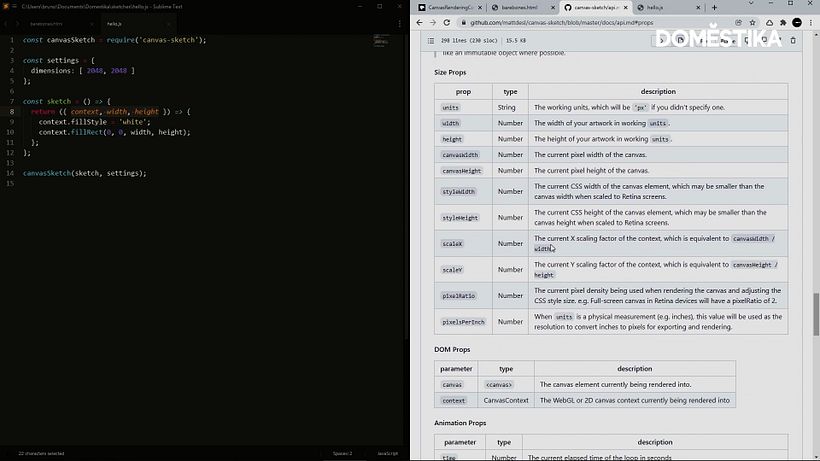The width and height of the screenshot is (820, 461).
Task: Open Chrome tab search chevron
Action: point(751,4)
